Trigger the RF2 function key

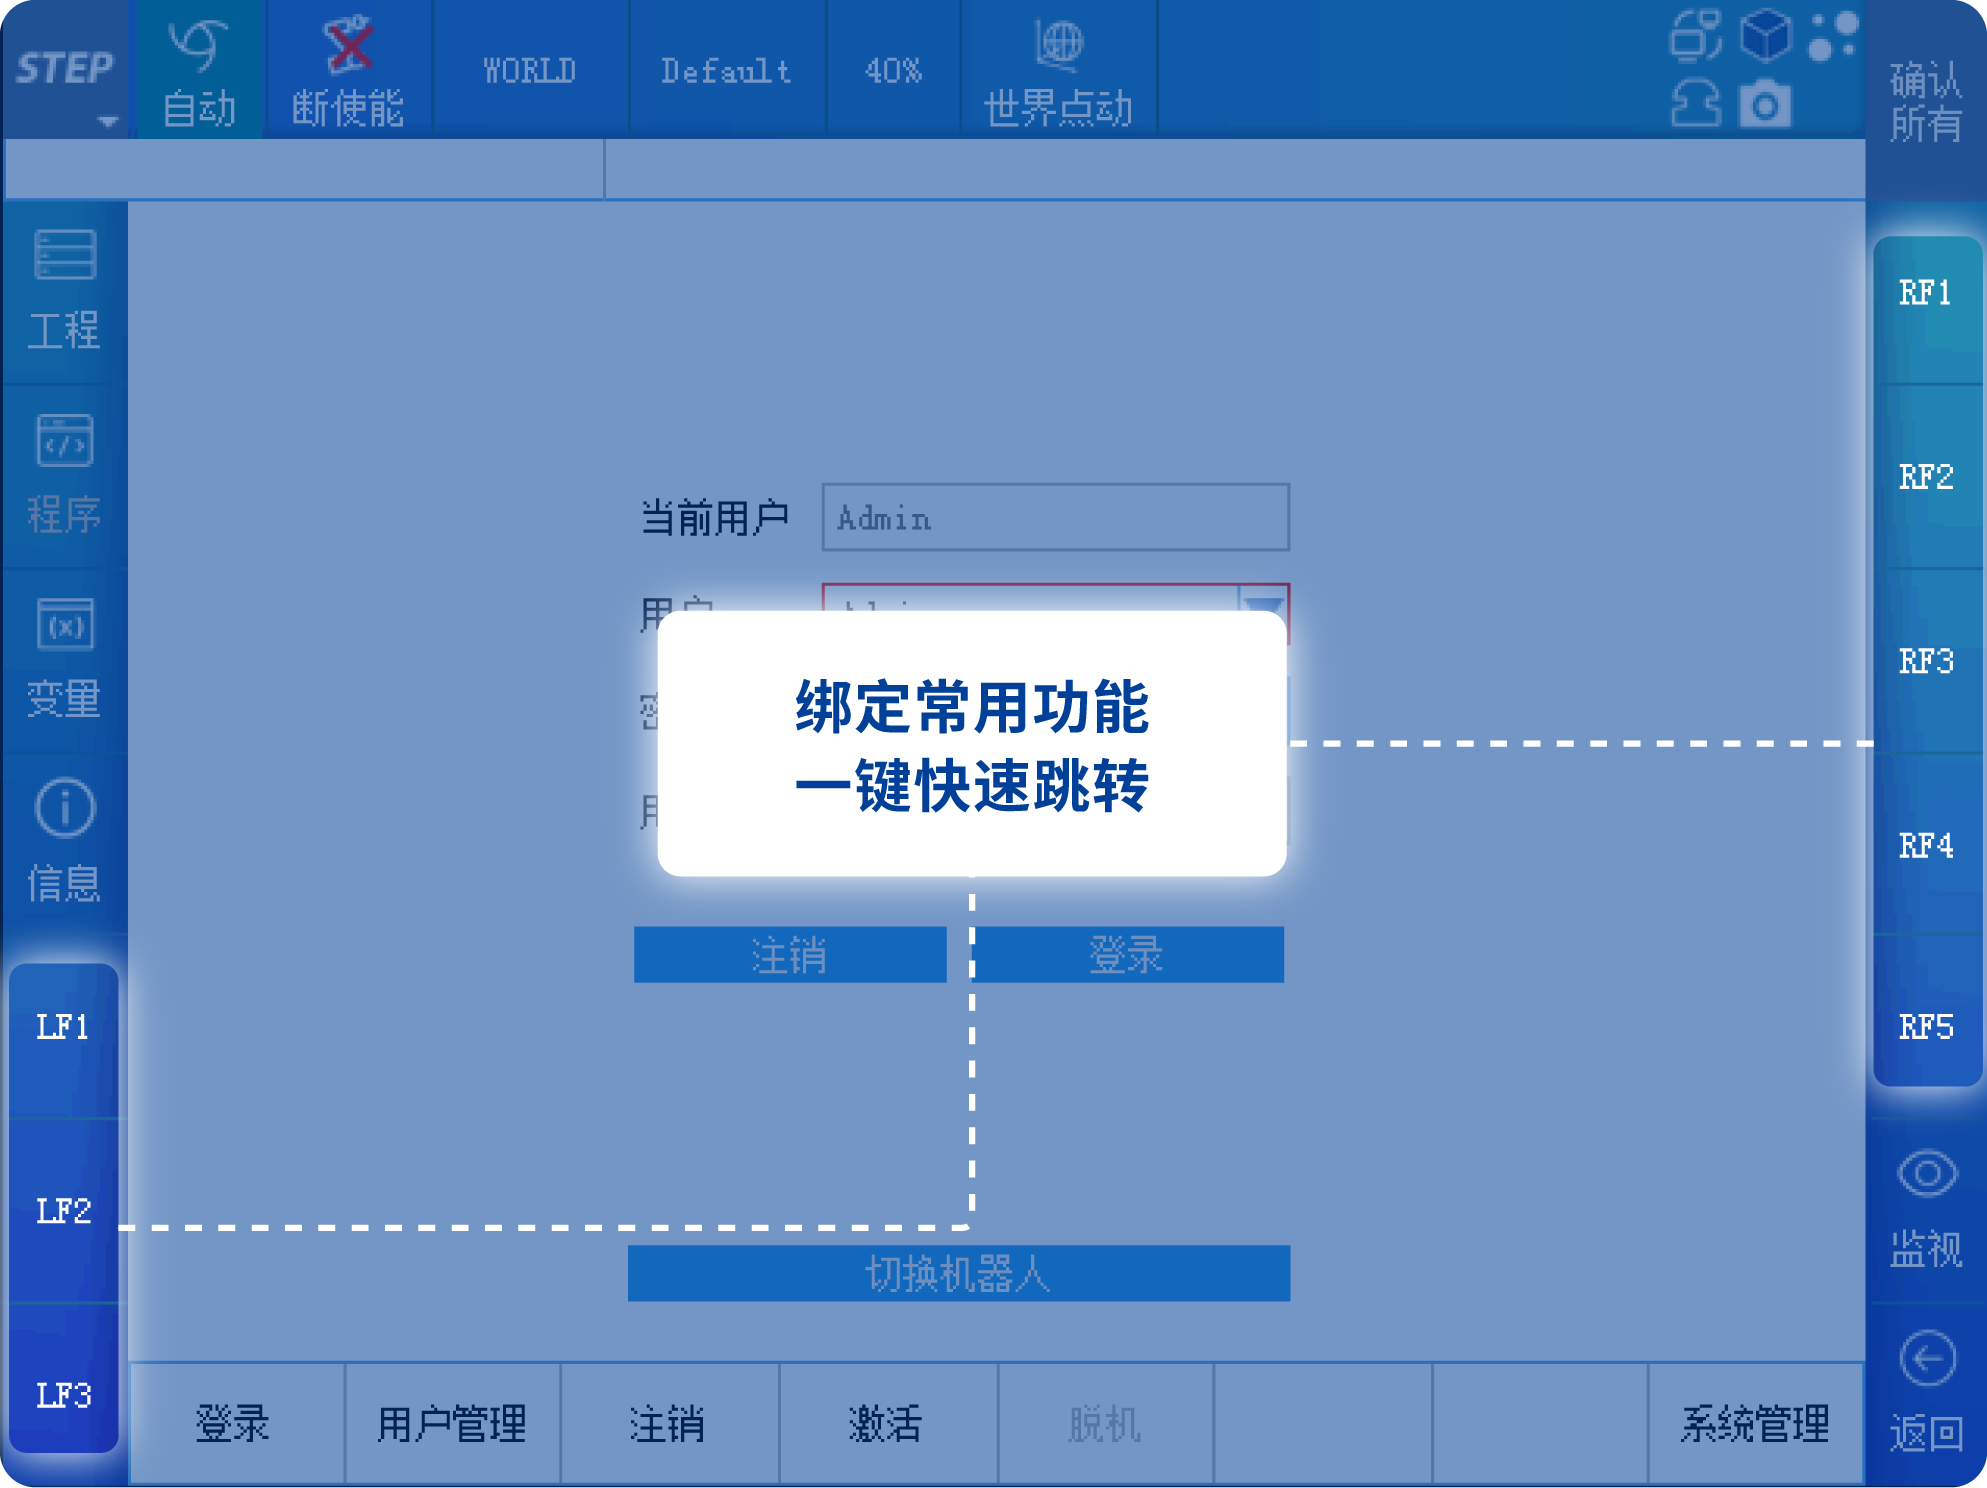1926,477
